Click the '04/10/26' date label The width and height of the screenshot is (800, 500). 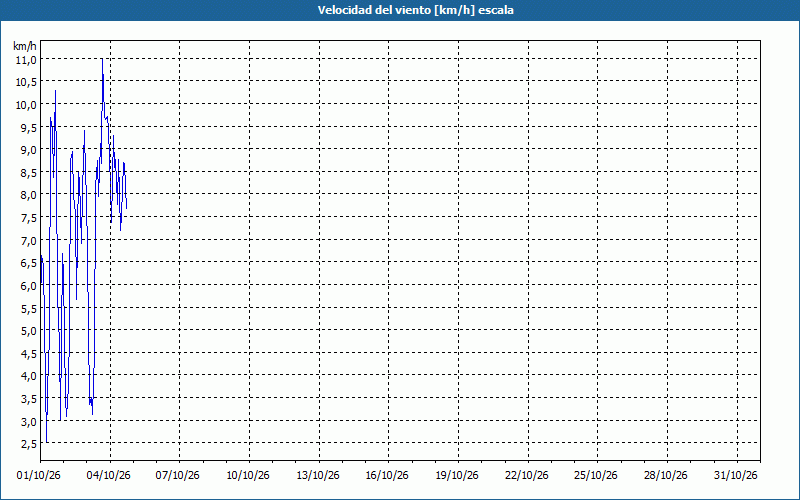(109, 476)
